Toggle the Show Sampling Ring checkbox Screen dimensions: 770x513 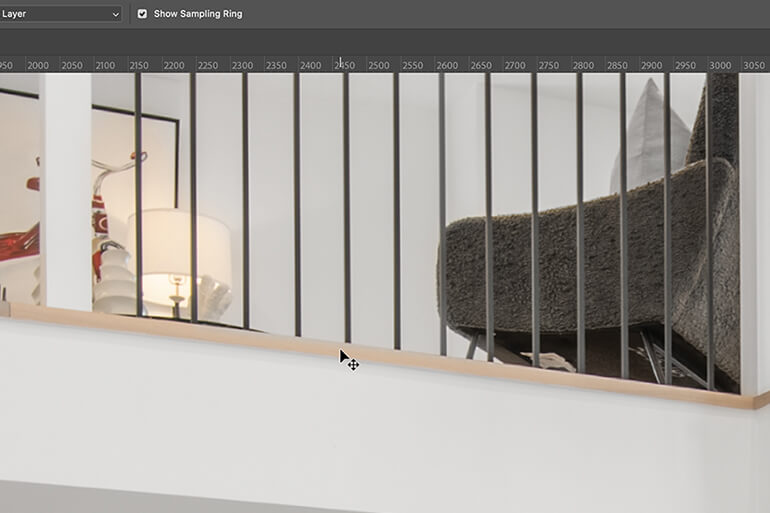pos(142,14)
